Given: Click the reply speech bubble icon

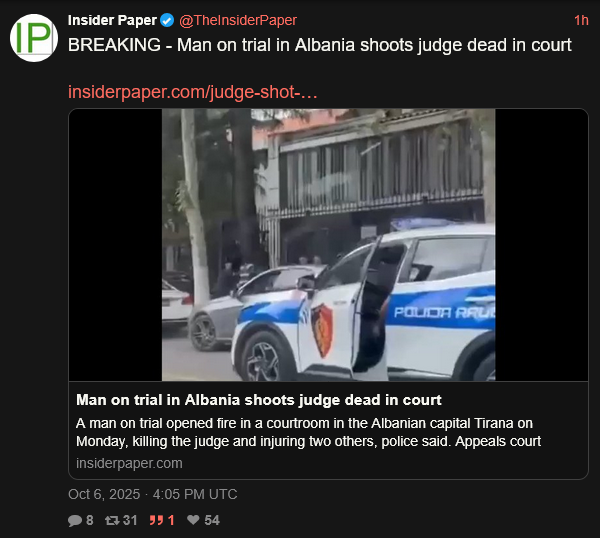Looking at the screenshot, I should pos(75,520).
